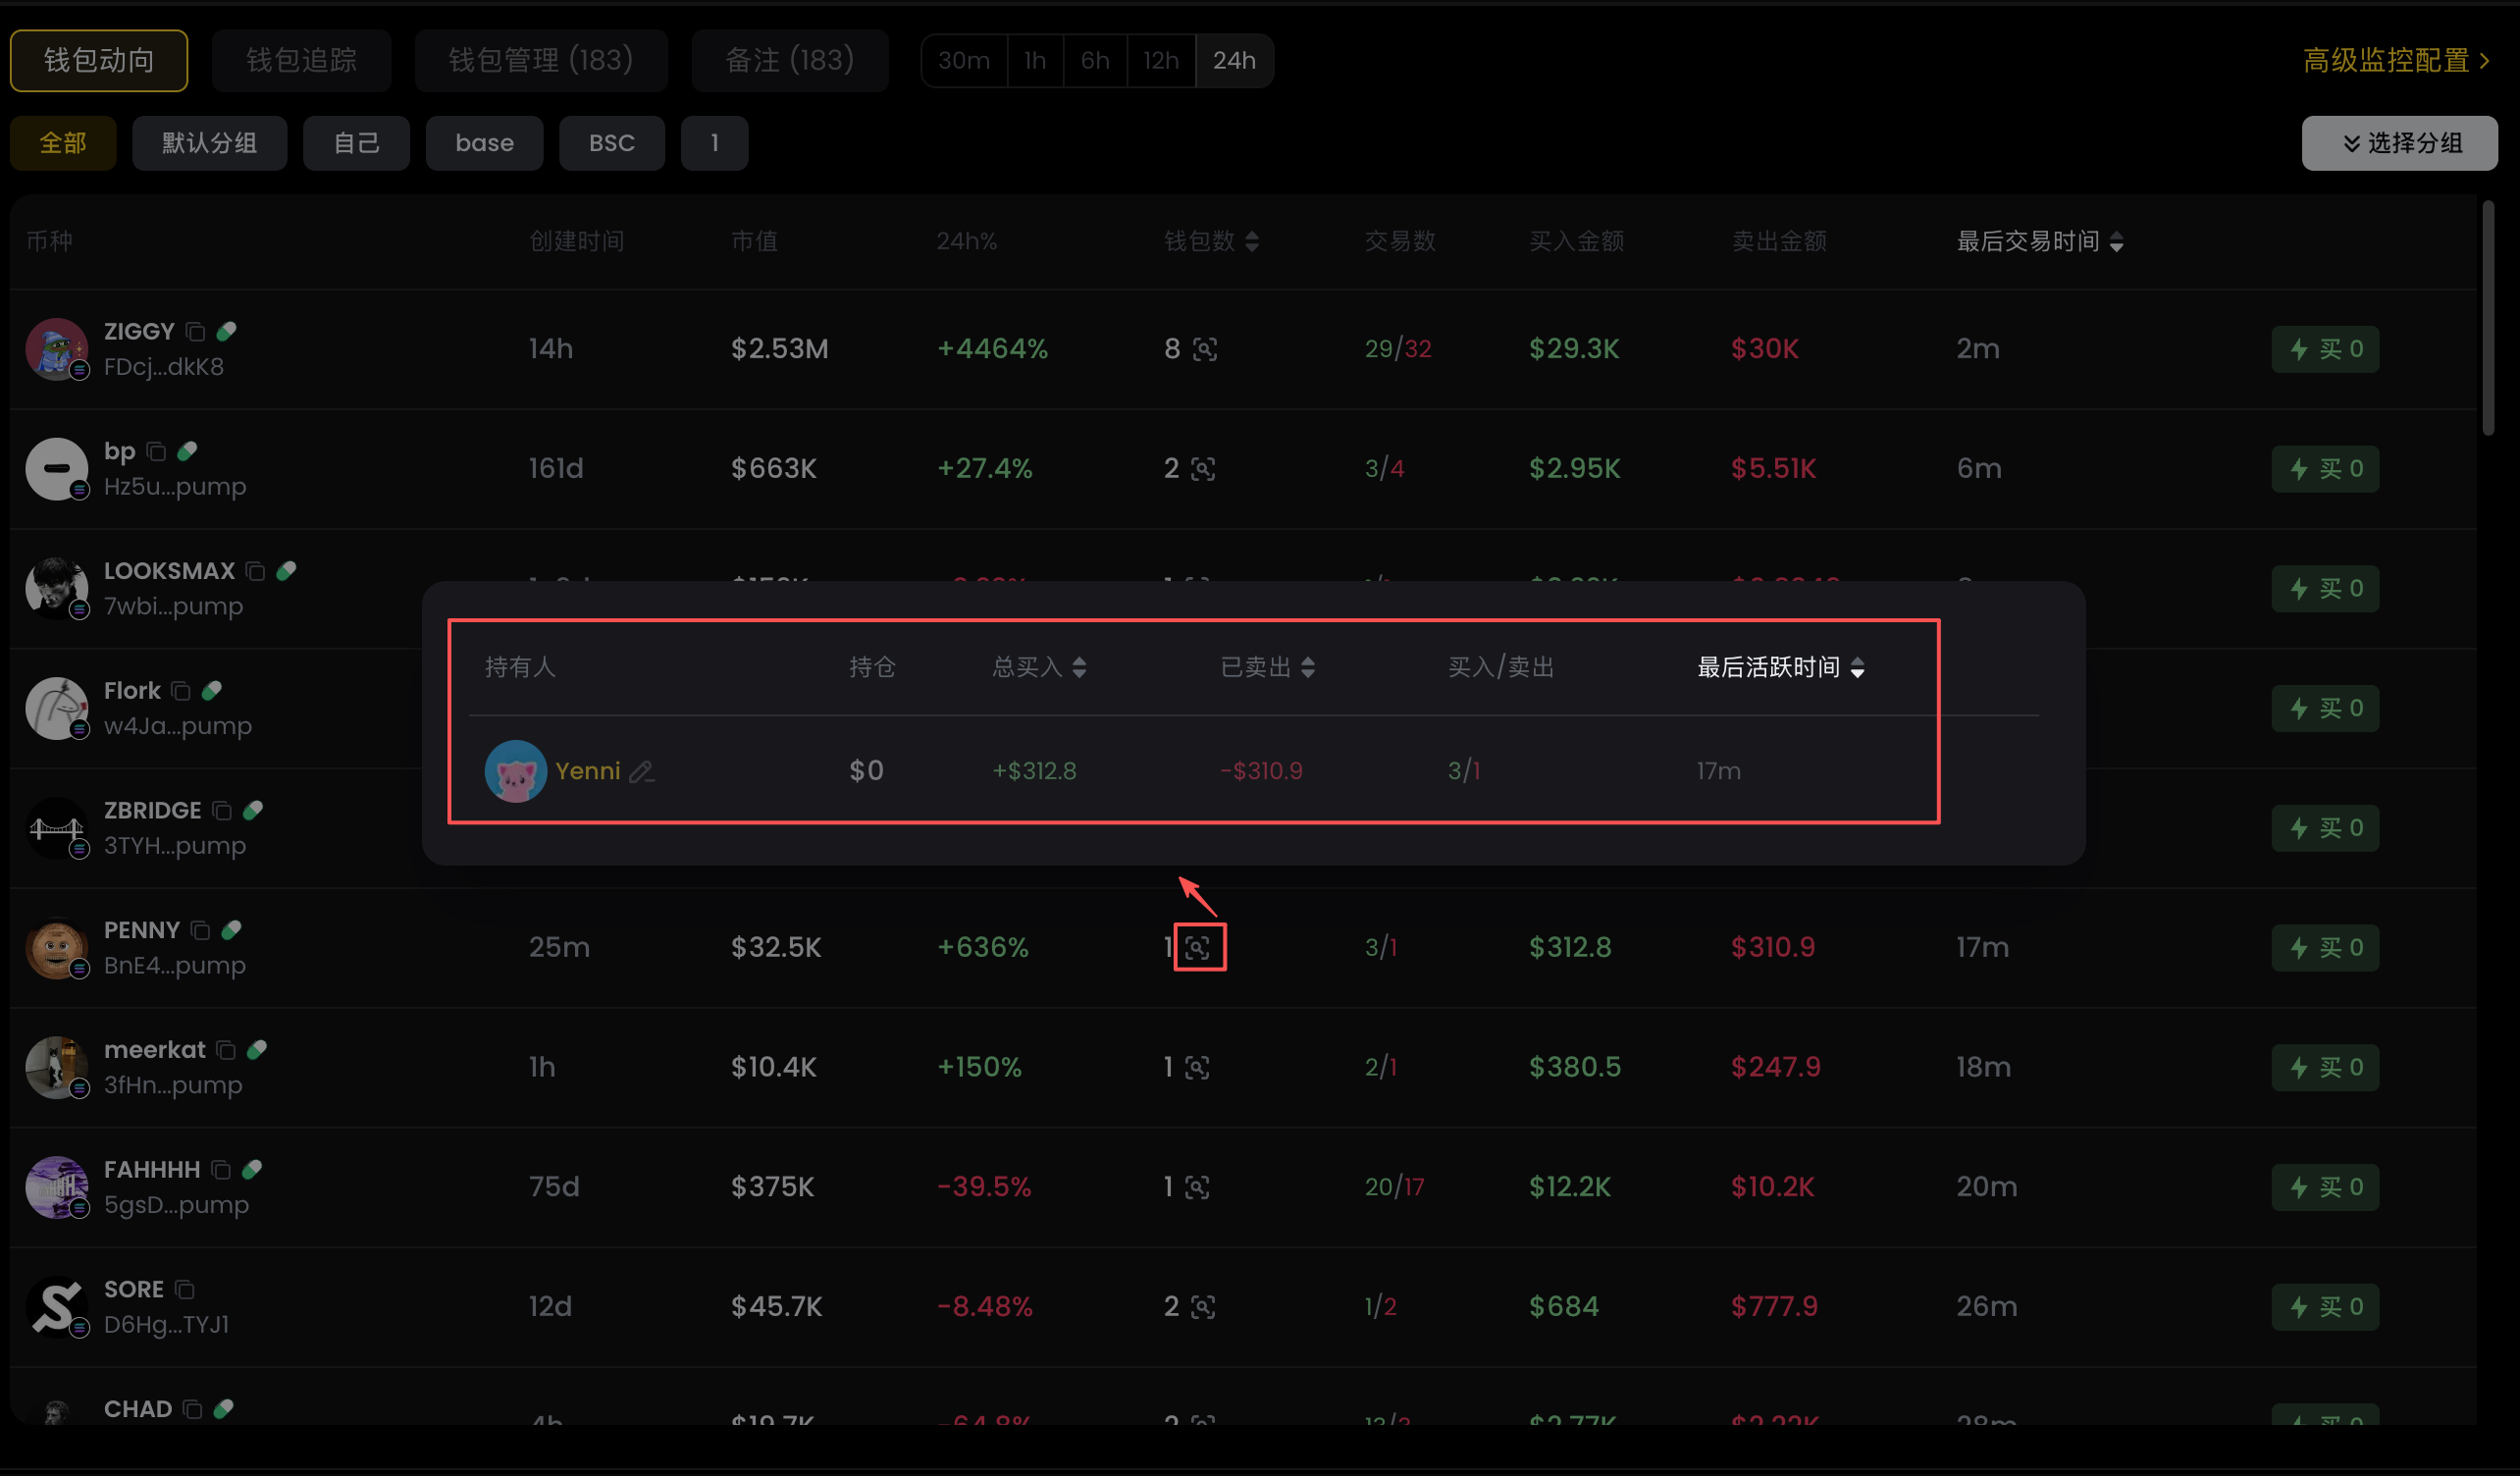The height and width of the screenshot is (1476, 2520).
Task: Click the pencil edit icon next to Yenni
Action: pyautogui.click(x=642, y=771)
